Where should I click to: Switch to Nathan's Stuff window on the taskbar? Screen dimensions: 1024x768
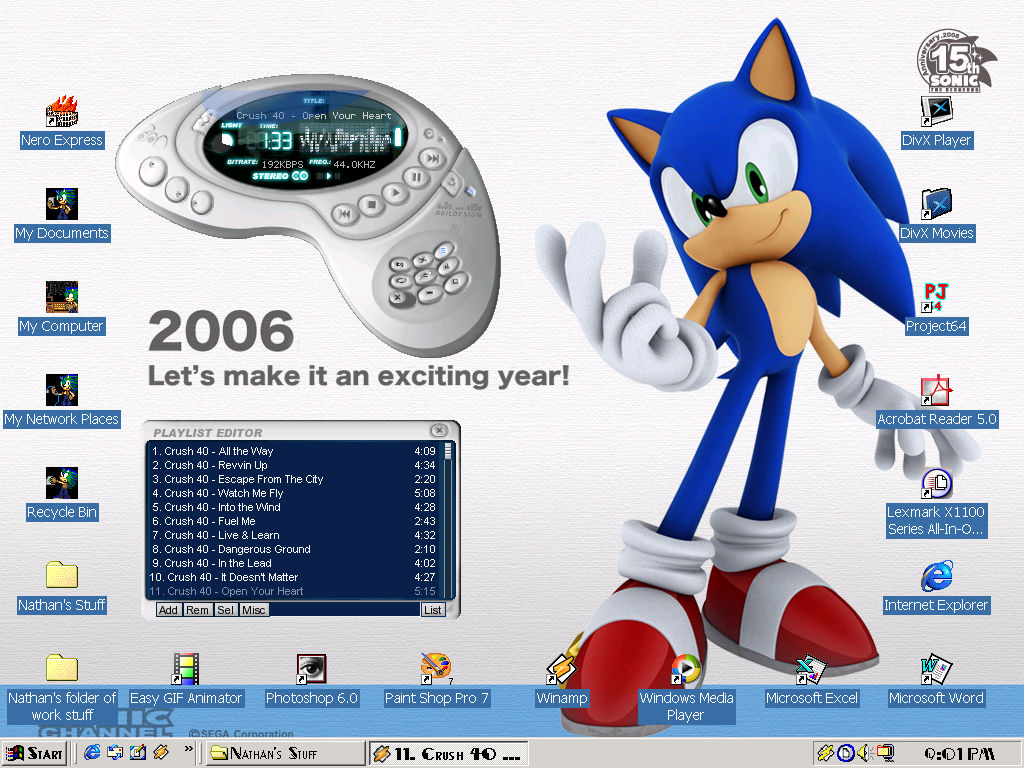[x=285, y=752]
